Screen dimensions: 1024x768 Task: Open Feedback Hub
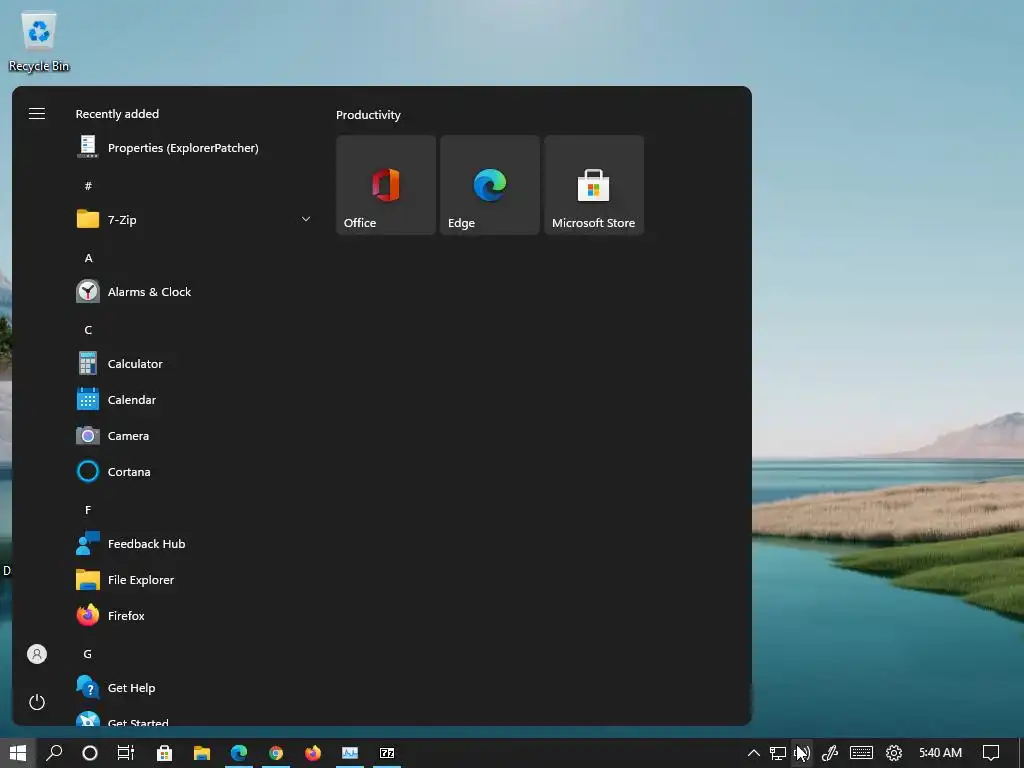194,543
